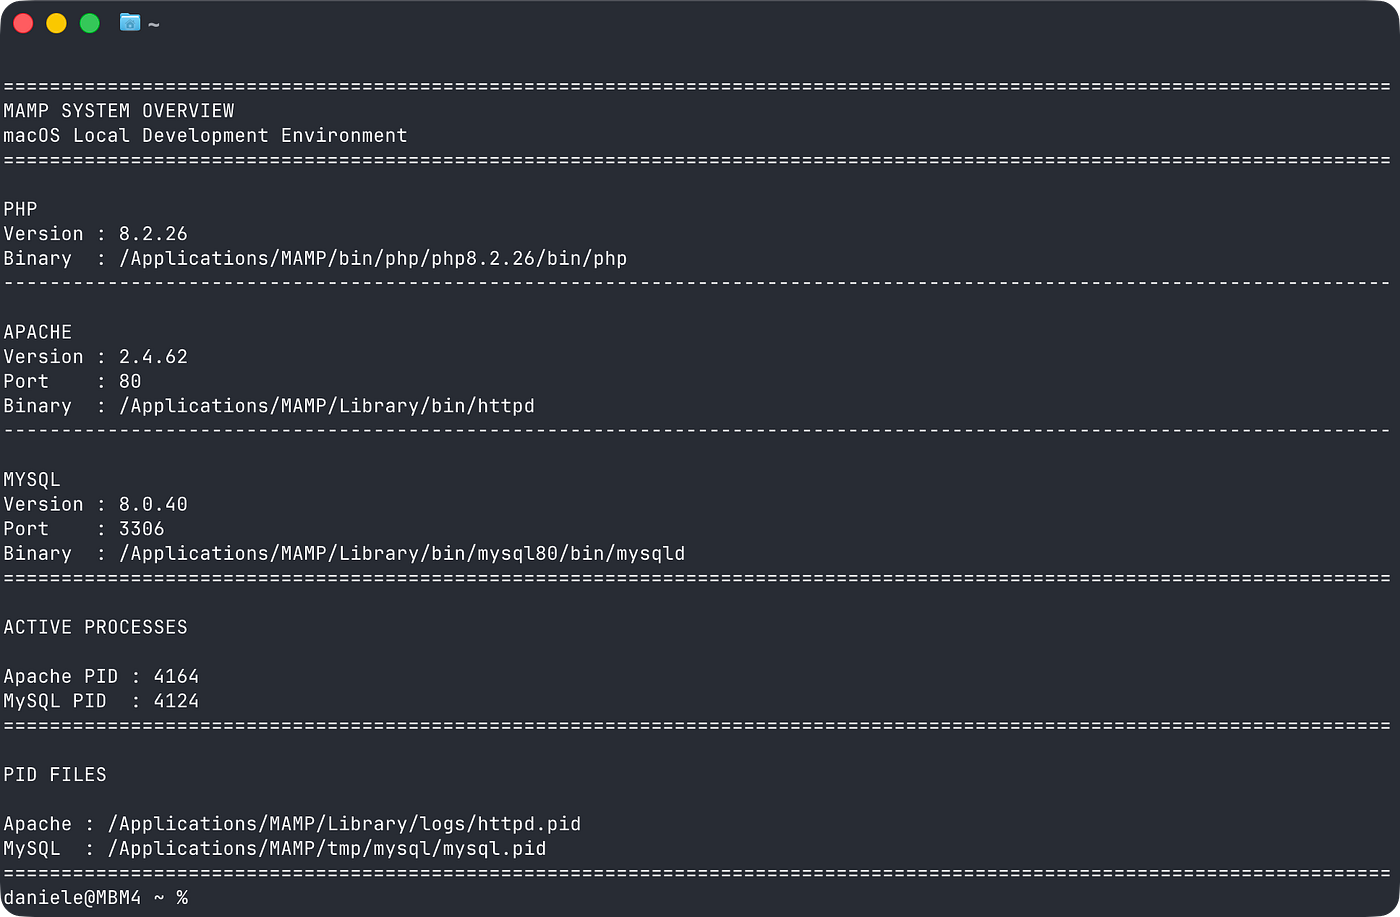1400x917 pixels.
Task: Click the mysqld binary path text
Action: [x=402, y=554]
